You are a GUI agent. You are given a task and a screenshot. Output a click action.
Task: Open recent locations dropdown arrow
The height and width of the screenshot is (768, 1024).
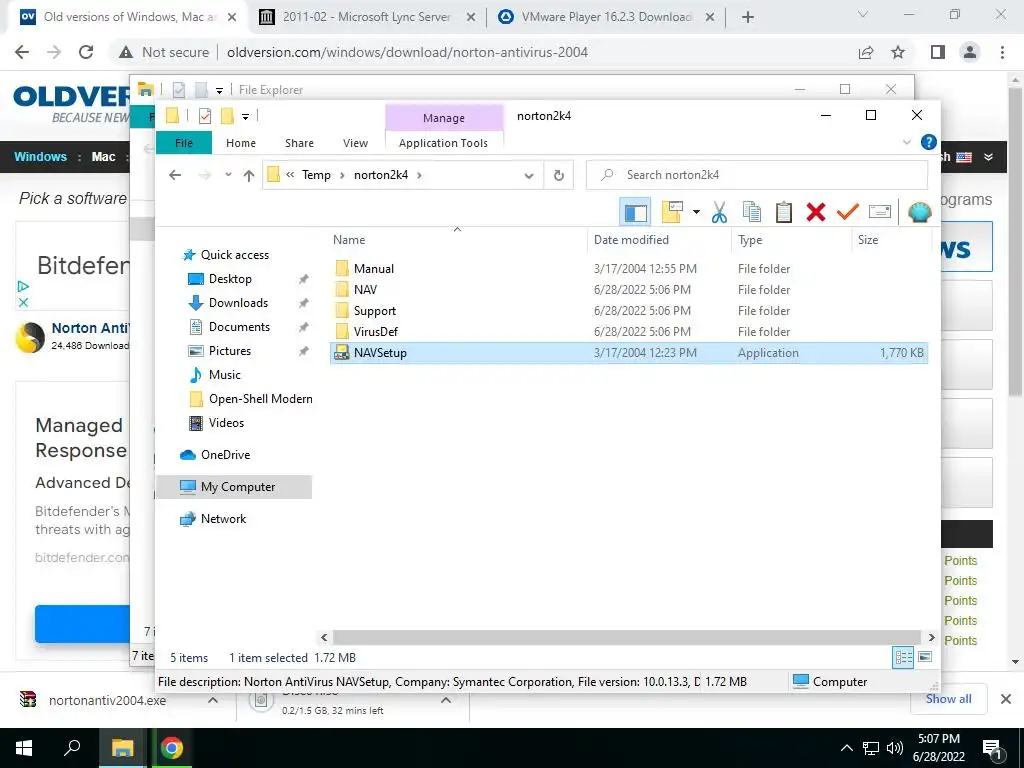228,175
